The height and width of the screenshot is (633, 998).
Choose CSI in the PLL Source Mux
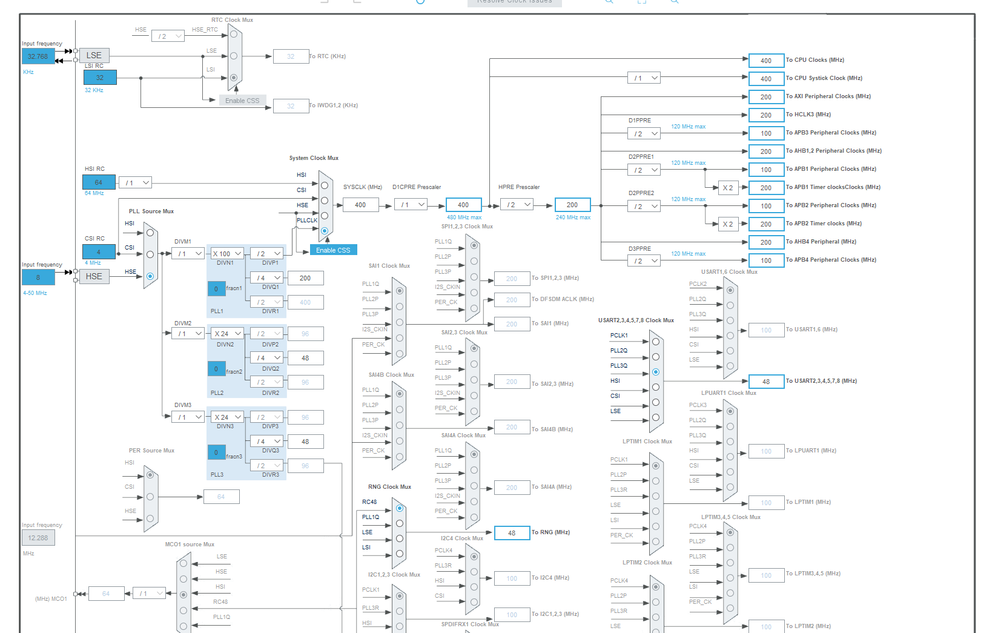[x=150, y=254]
